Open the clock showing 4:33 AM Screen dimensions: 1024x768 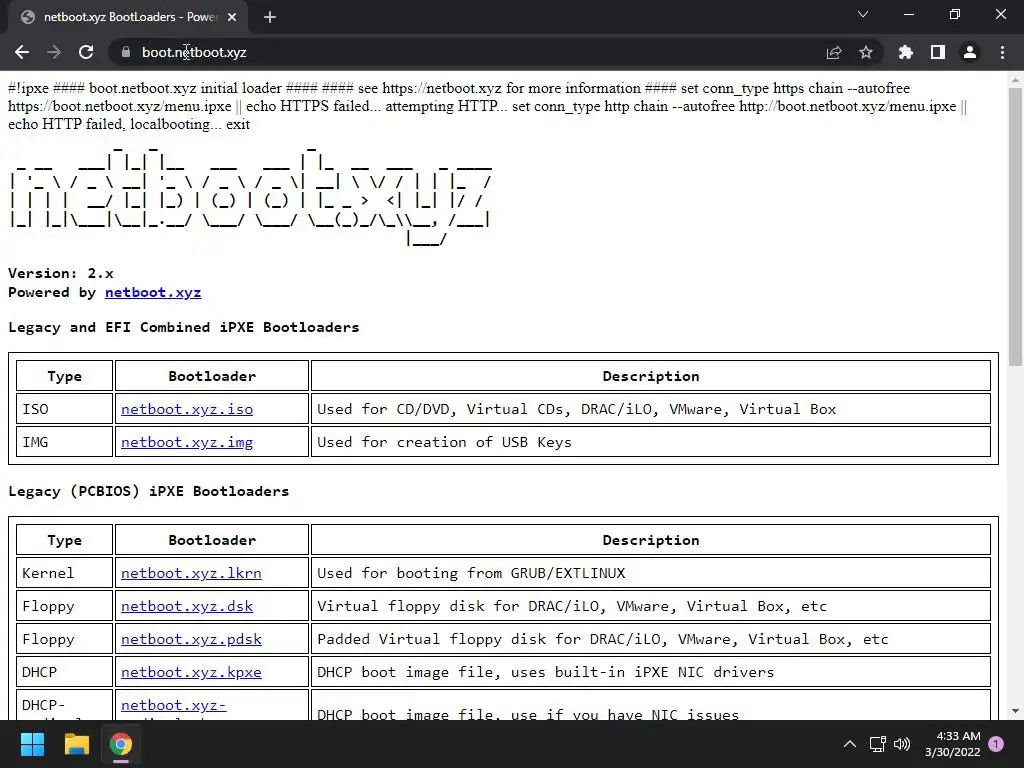tap(953, 744)
